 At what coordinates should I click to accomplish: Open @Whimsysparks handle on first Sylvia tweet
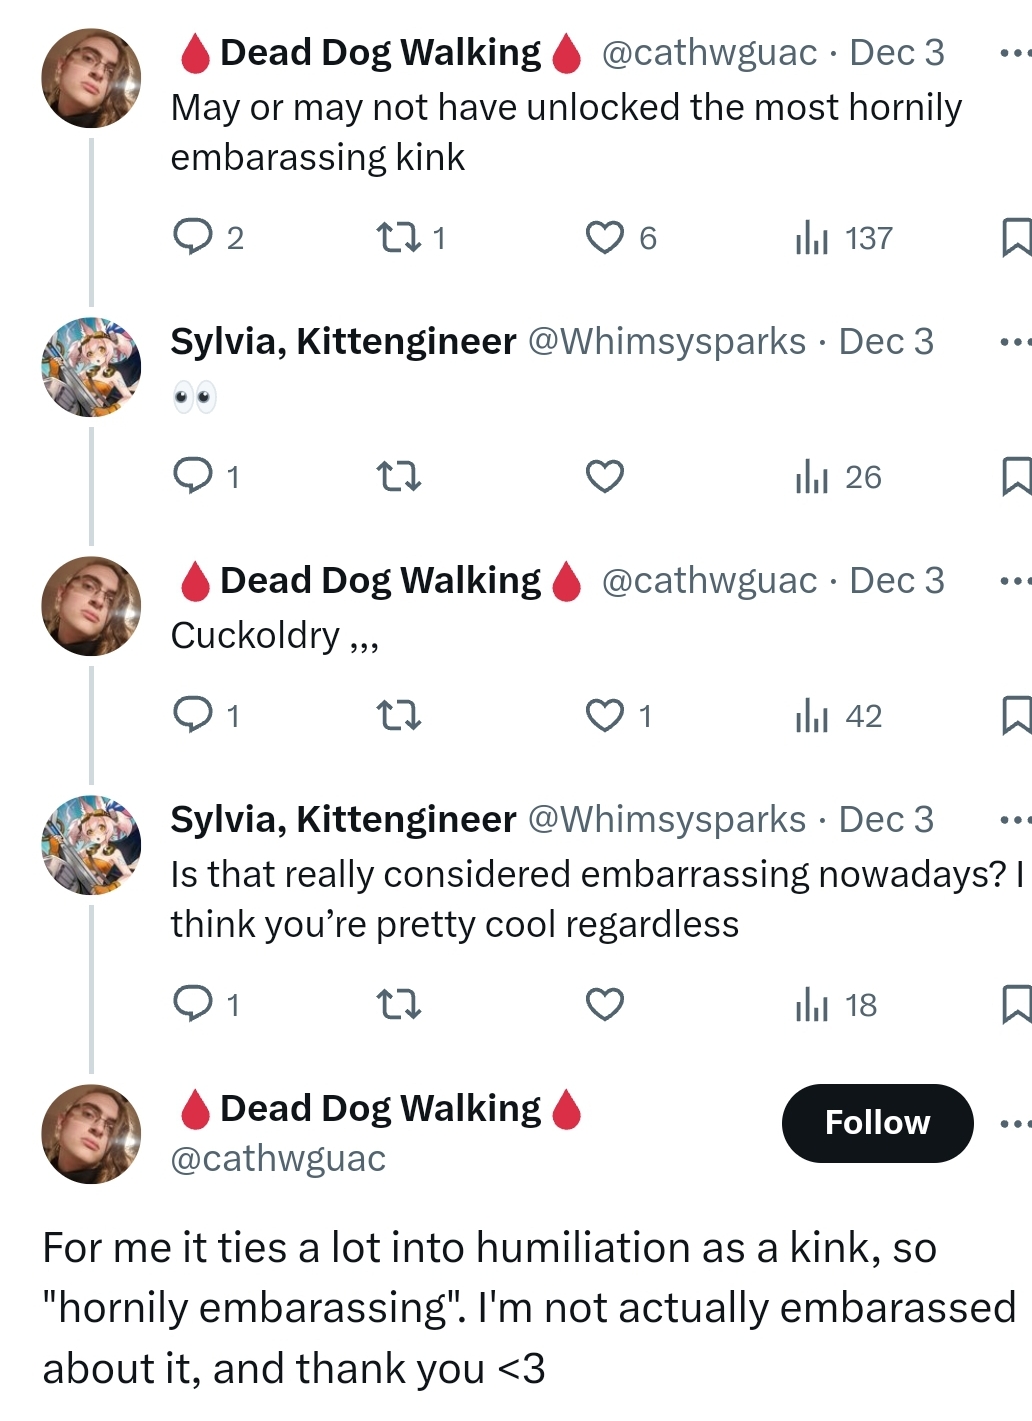point(666,342)
